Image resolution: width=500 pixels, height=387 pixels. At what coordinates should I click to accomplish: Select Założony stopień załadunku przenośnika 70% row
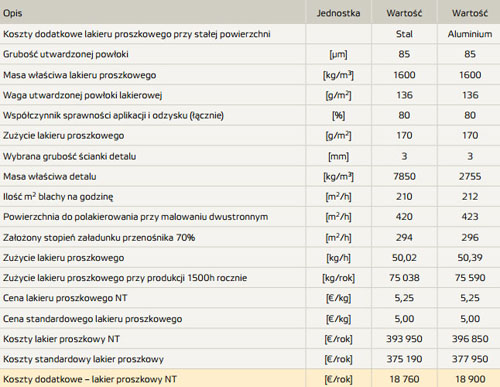pos(250,237)
